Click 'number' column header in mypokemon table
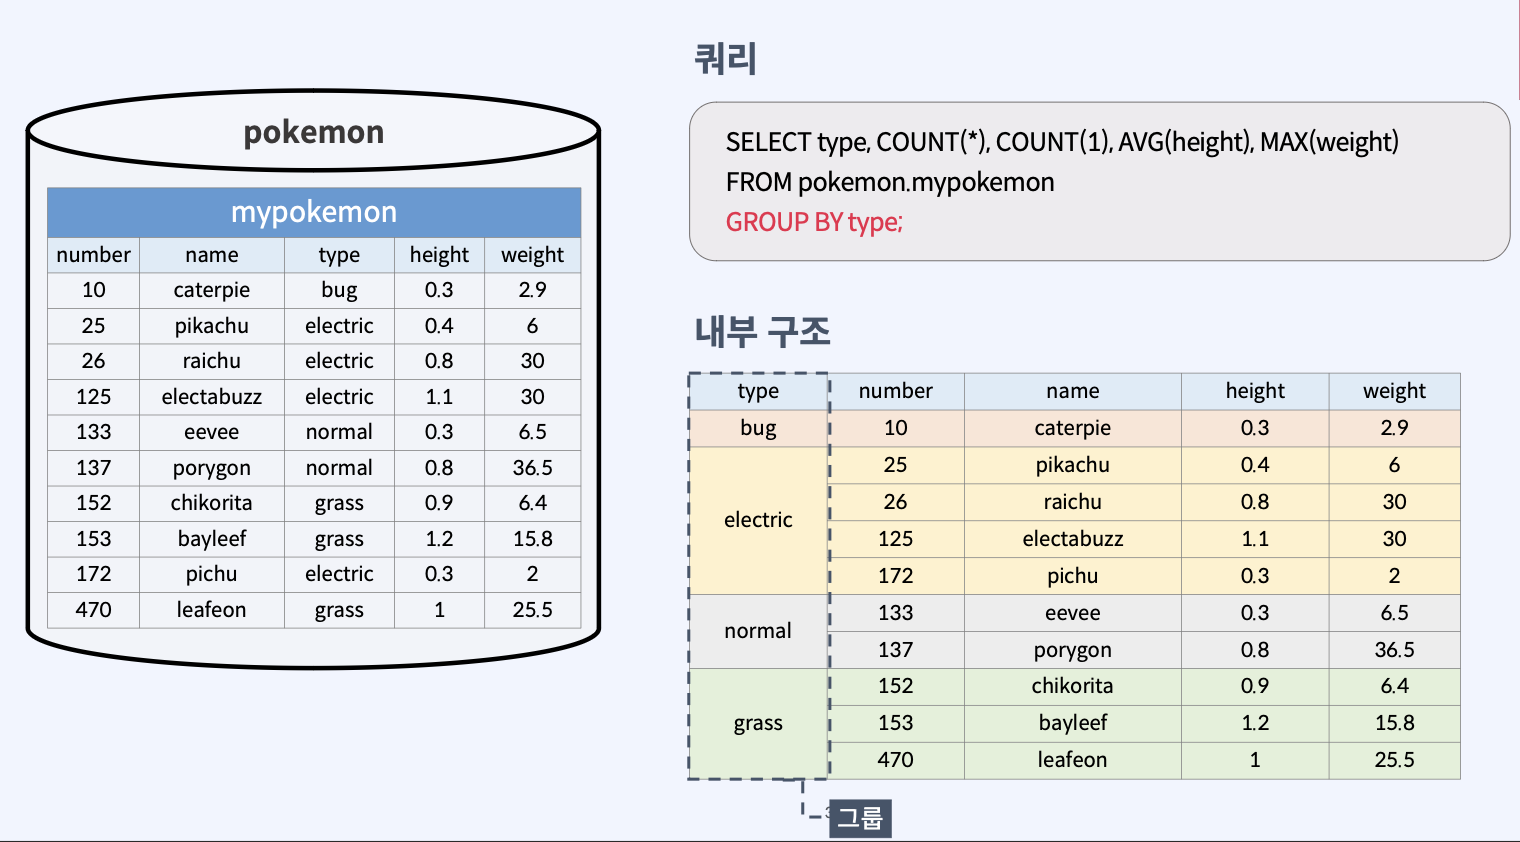The width and height of the screenshot is (1520, 842). click(93, 255)
